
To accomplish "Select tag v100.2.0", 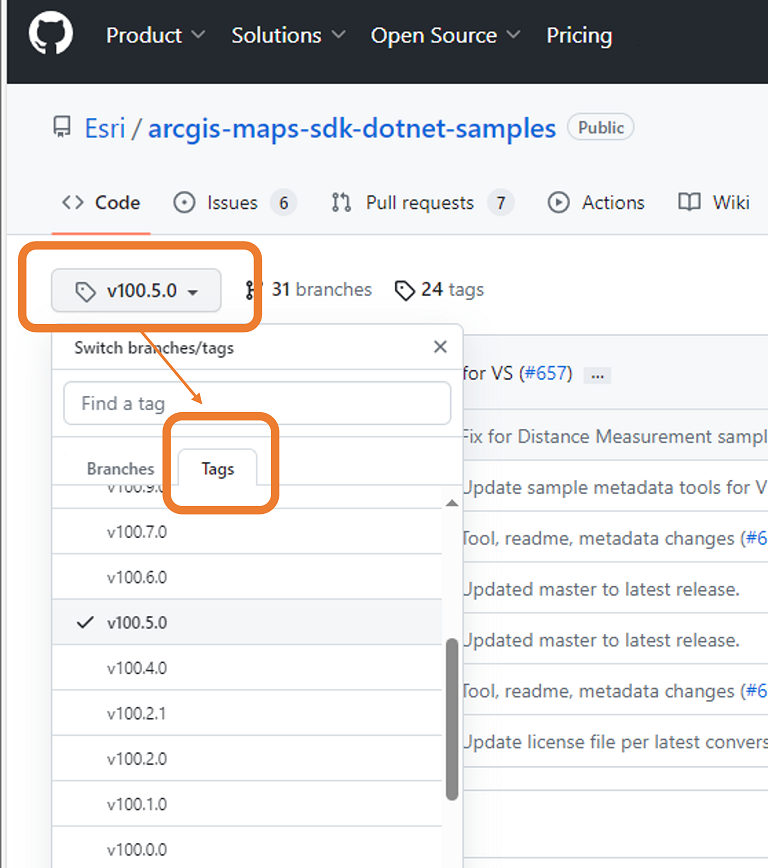I will [247, 758].
